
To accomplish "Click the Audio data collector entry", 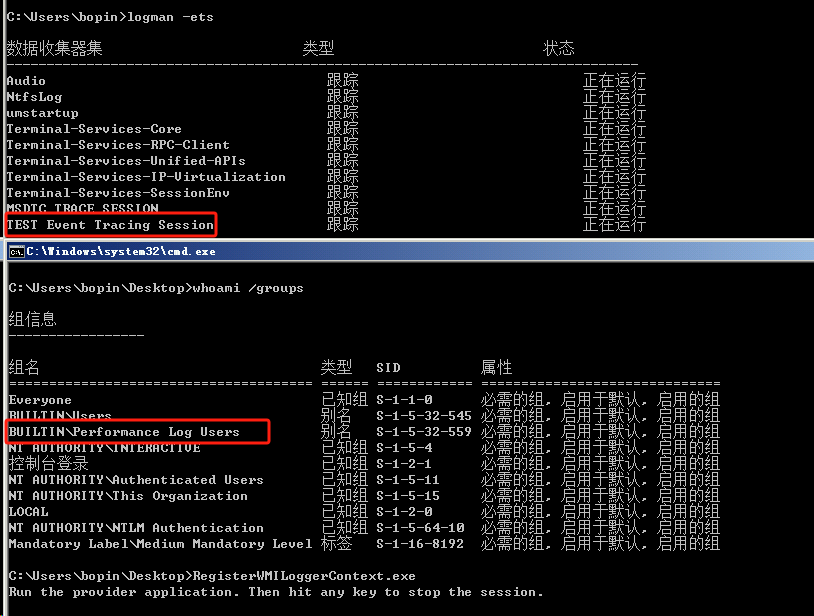I will (26, 81).
